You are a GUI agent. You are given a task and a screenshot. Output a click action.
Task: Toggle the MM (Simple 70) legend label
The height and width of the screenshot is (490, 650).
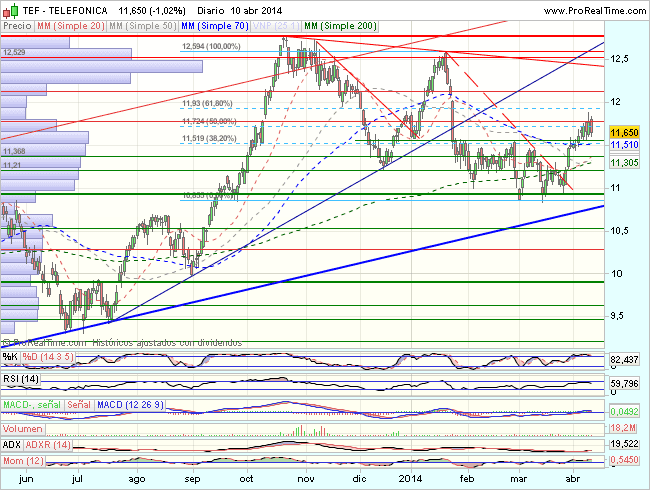[x=214, y=26]
